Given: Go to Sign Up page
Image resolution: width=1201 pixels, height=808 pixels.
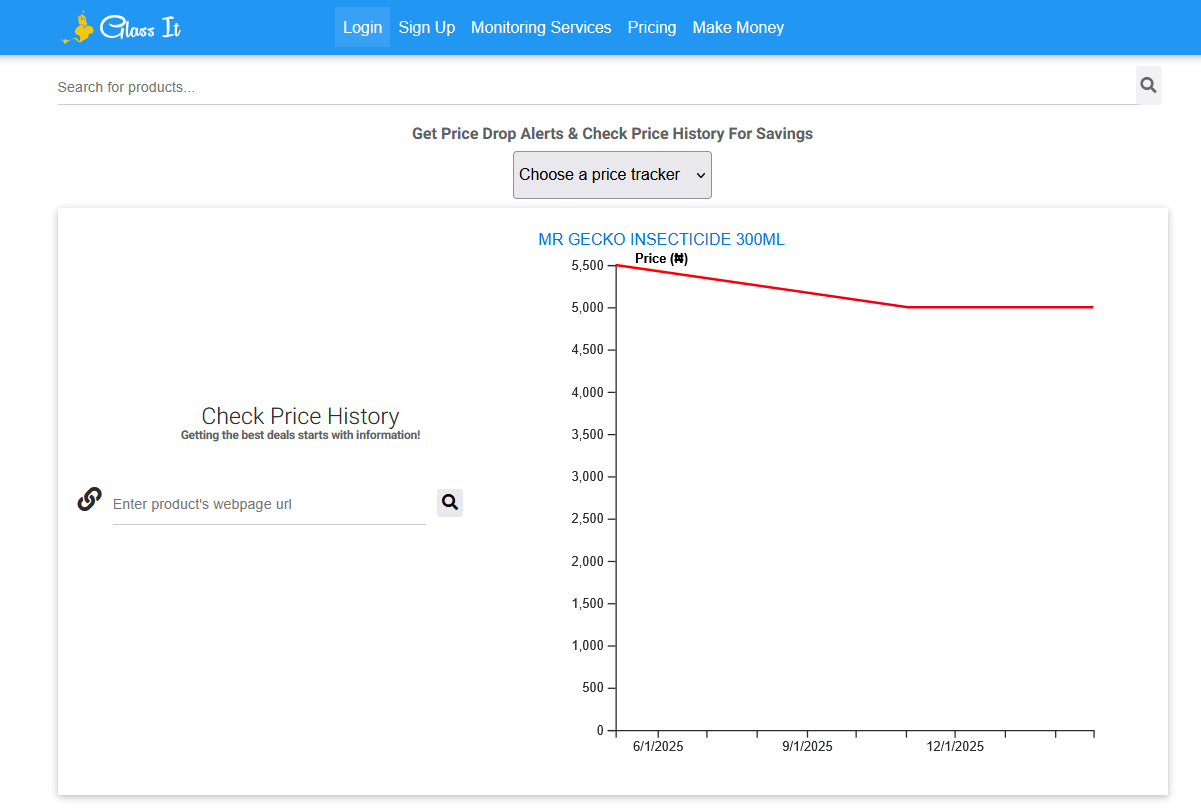Looking at the screenshot, I should [427, 27].
